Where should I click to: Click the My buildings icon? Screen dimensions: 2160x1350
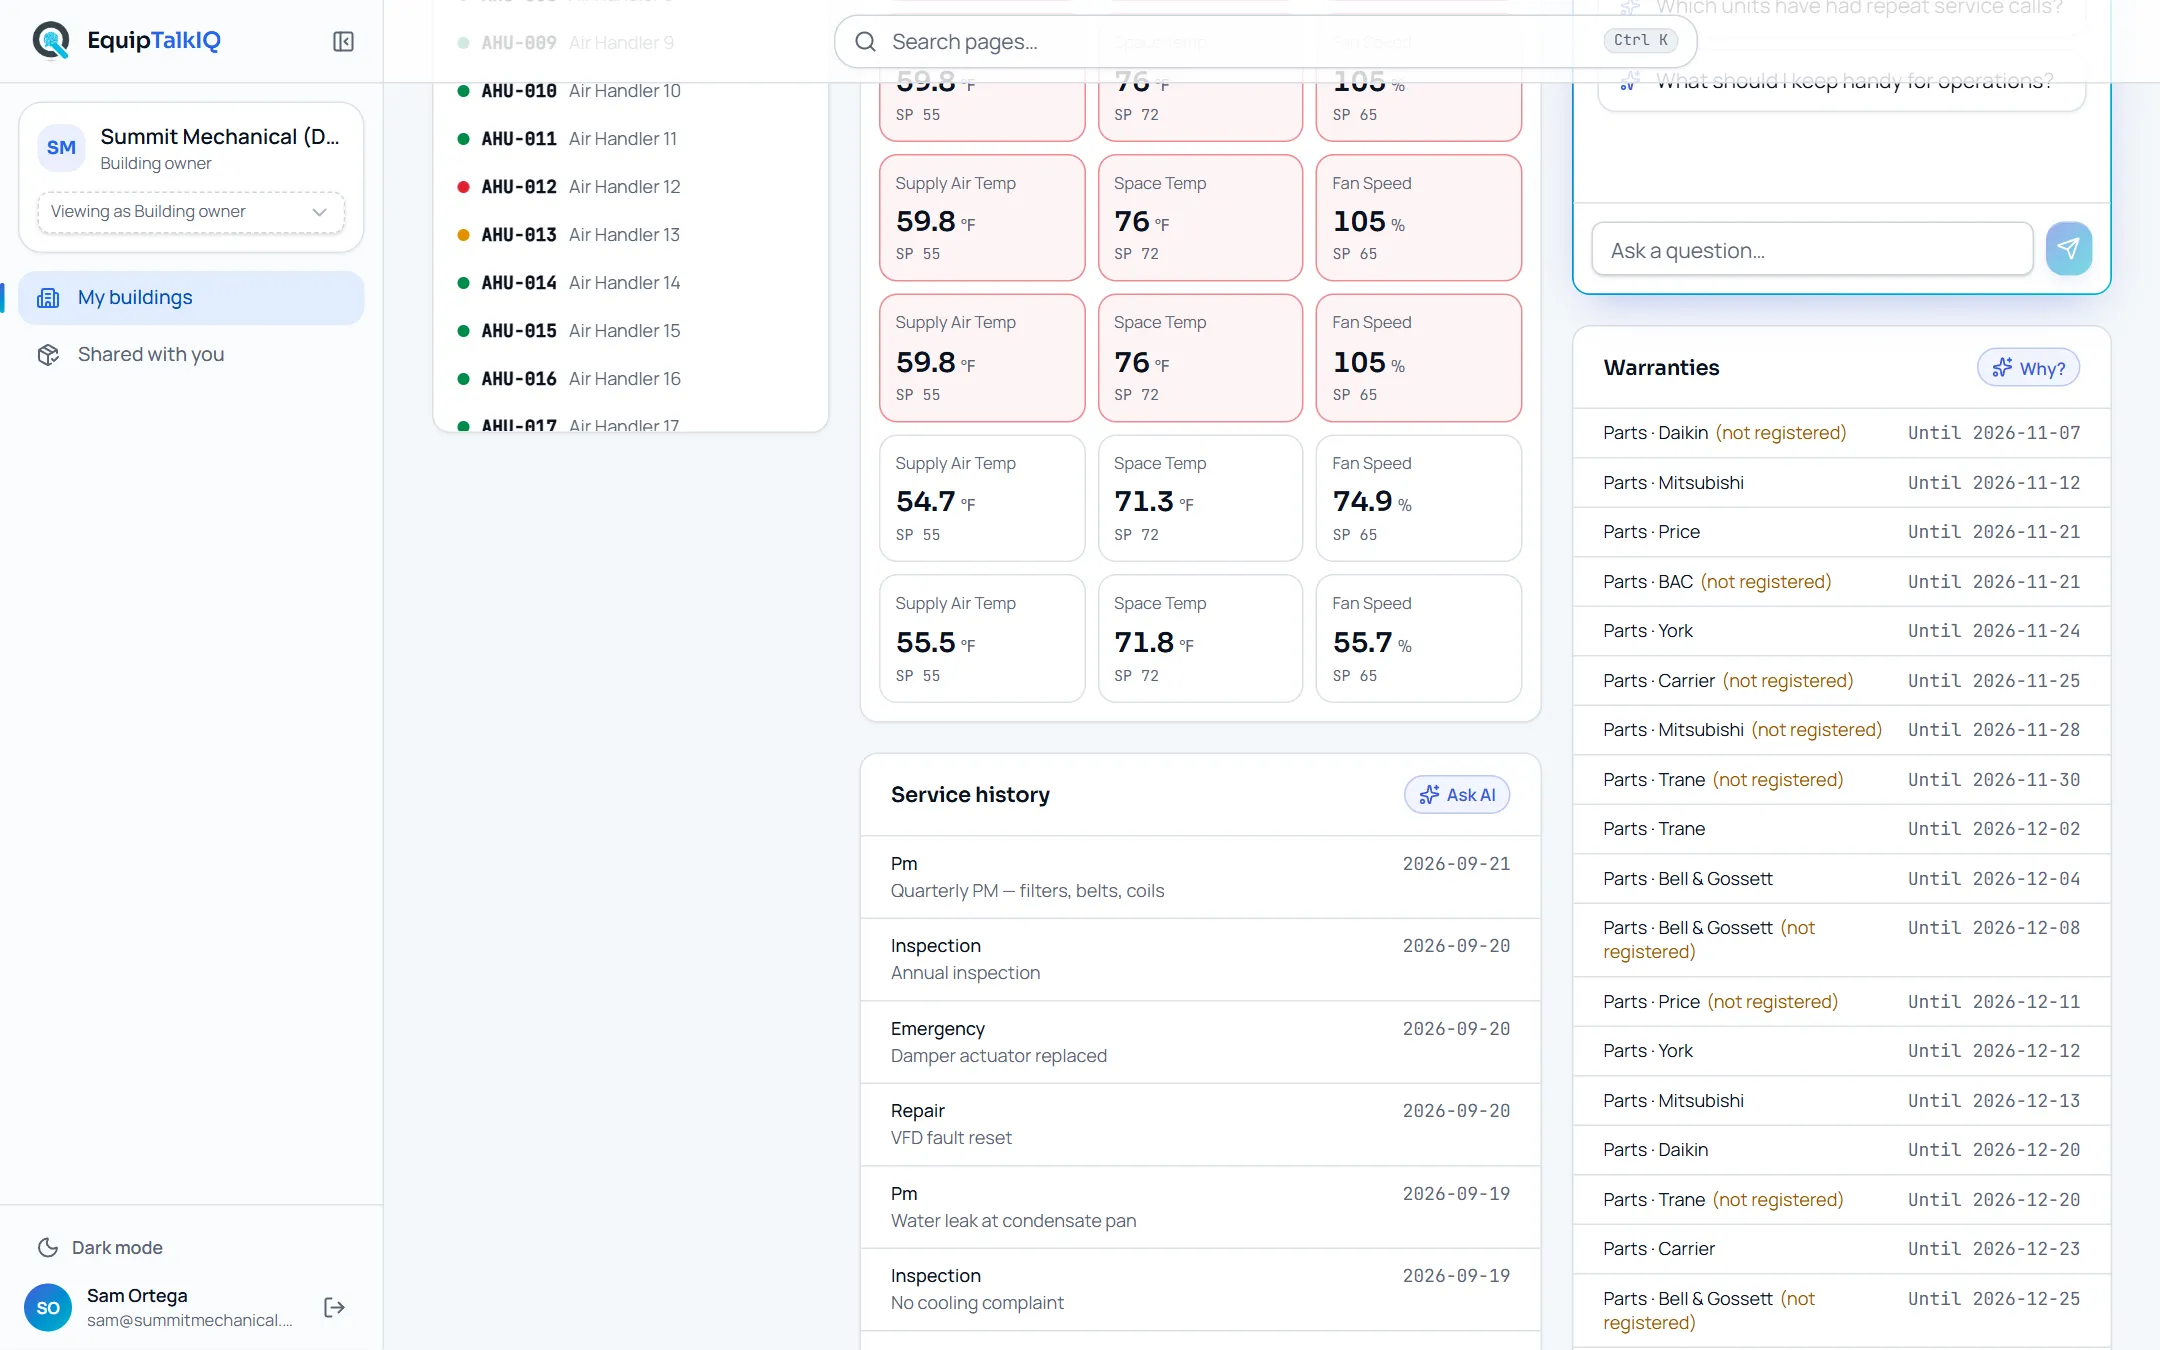[x=48, y=298]
